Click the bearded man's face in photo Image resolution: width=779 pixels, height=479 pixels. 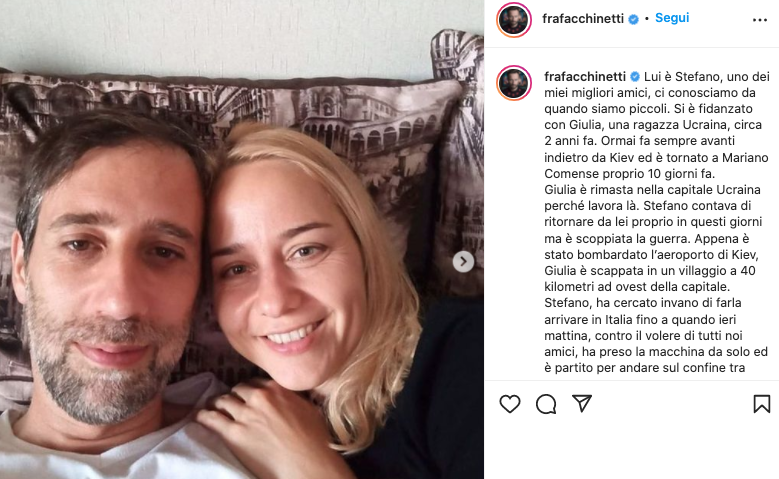coord(107,278)
